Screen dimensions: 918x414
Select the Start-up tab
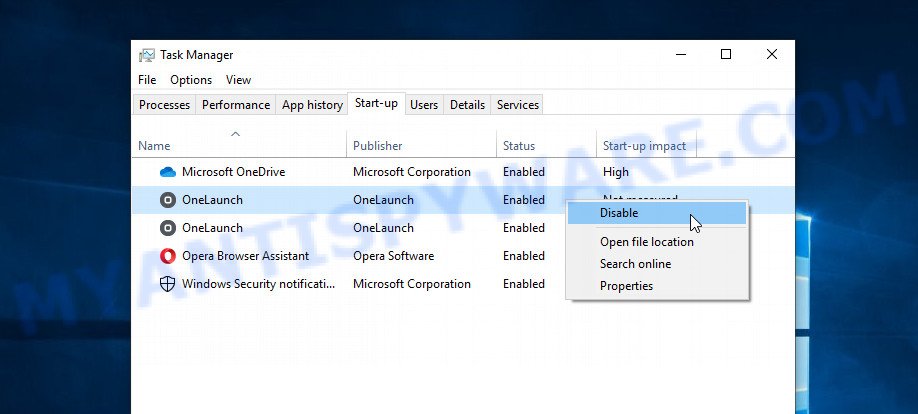376,104
